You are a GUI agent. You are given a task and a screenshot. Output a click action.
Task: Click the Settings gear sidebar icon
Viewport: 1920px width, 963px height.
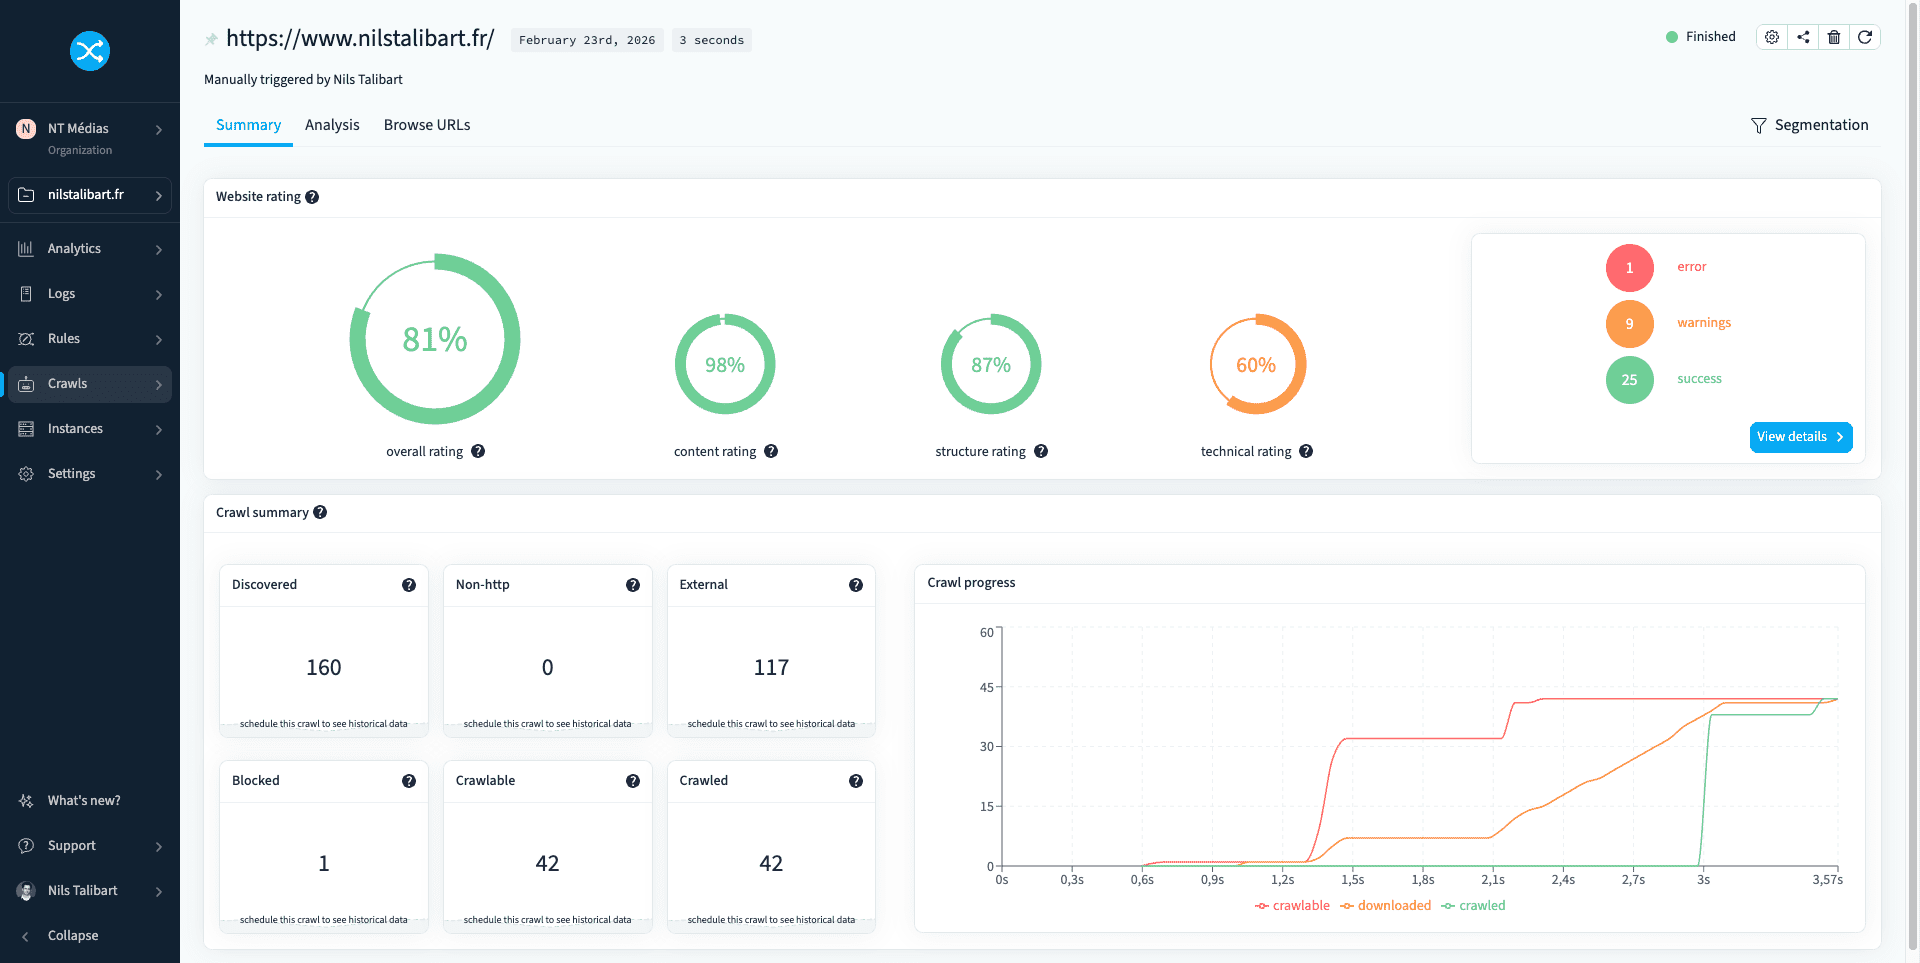pyautogui.click(x=26, y=474)
